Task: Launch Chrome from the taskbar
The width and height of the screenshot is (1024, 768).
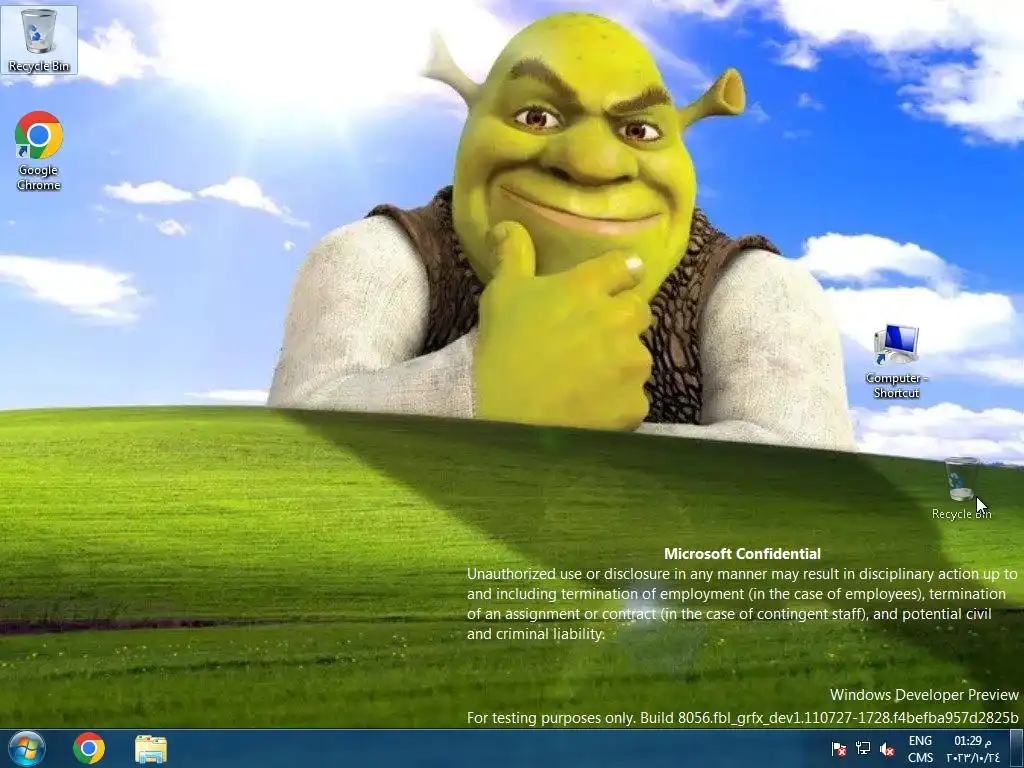Action: click(89, 748)
